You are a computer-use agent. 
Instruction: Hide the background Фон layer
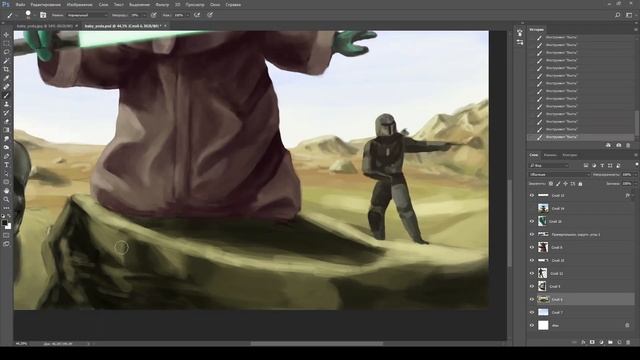pyautogui.click(x=532, y=325)
